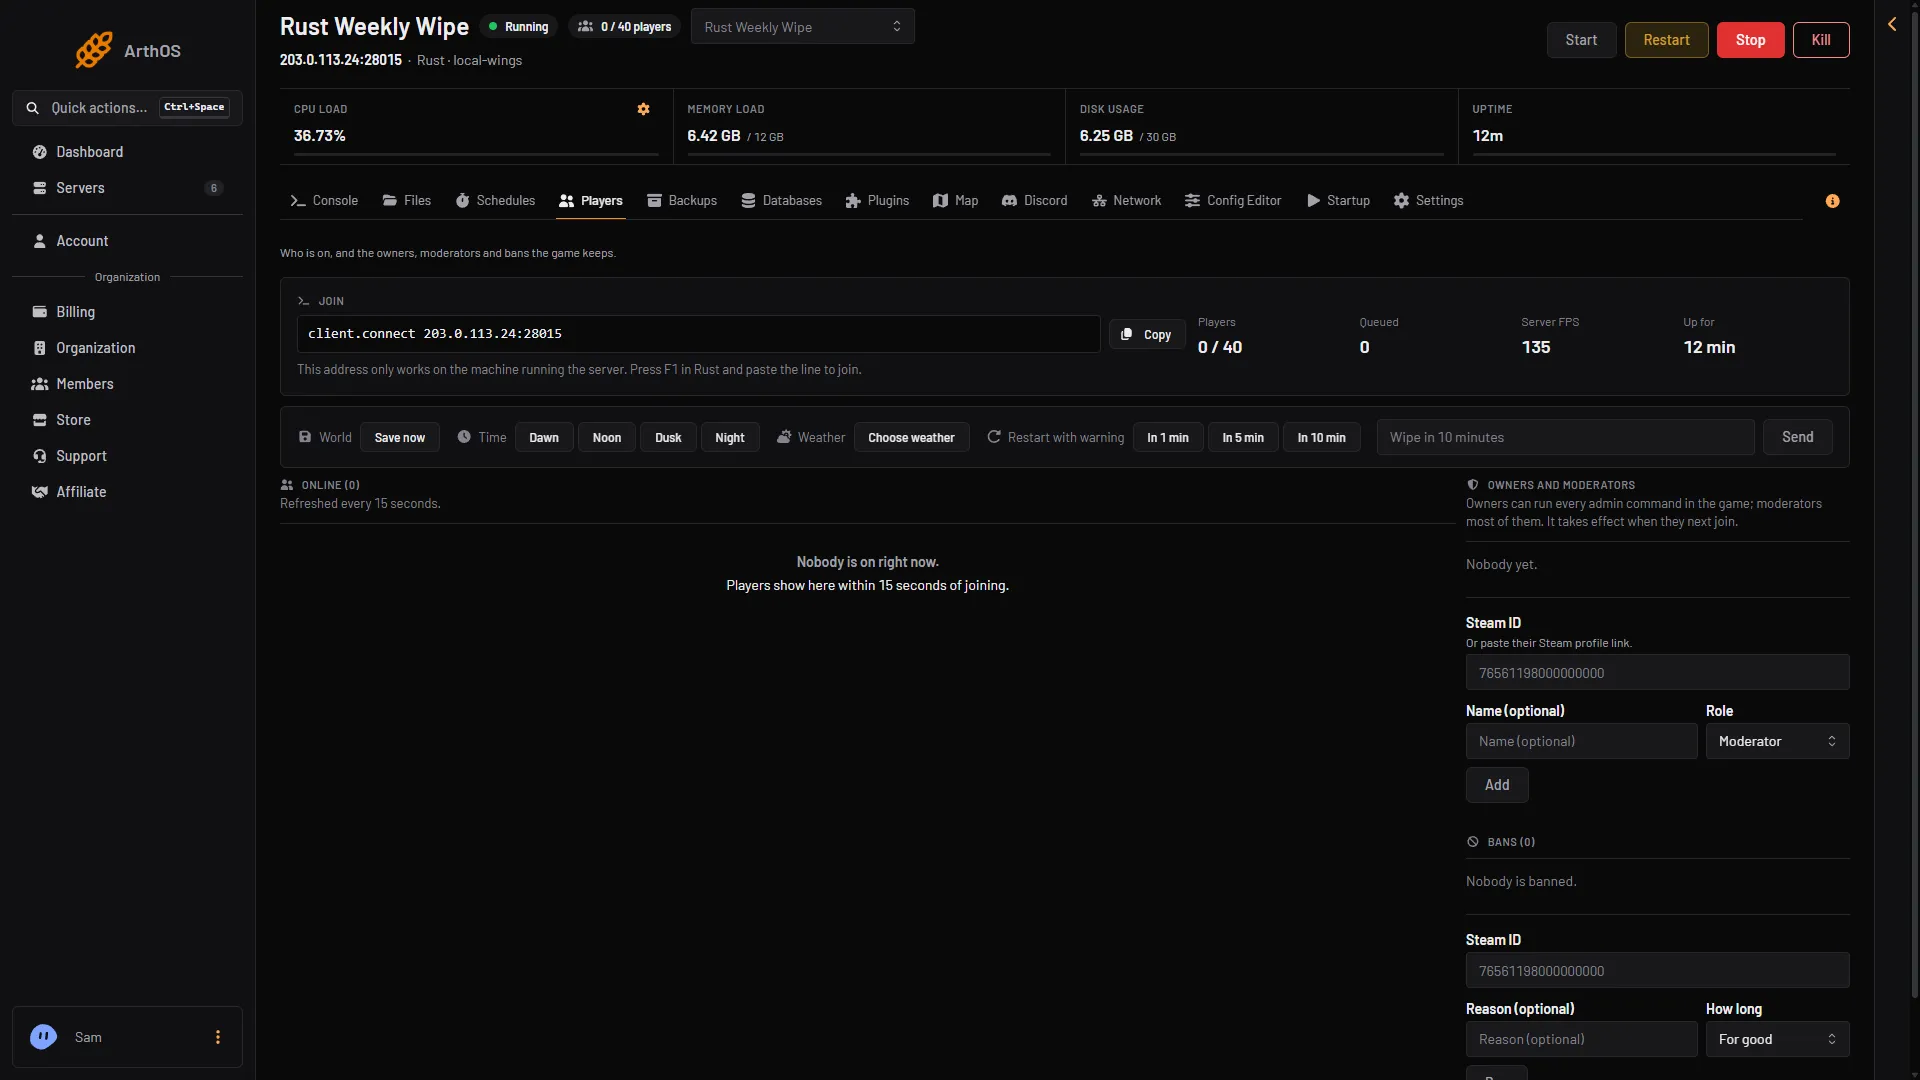Open the server Settings tab
The image size is (1920, 1080).
(1428, 201)
